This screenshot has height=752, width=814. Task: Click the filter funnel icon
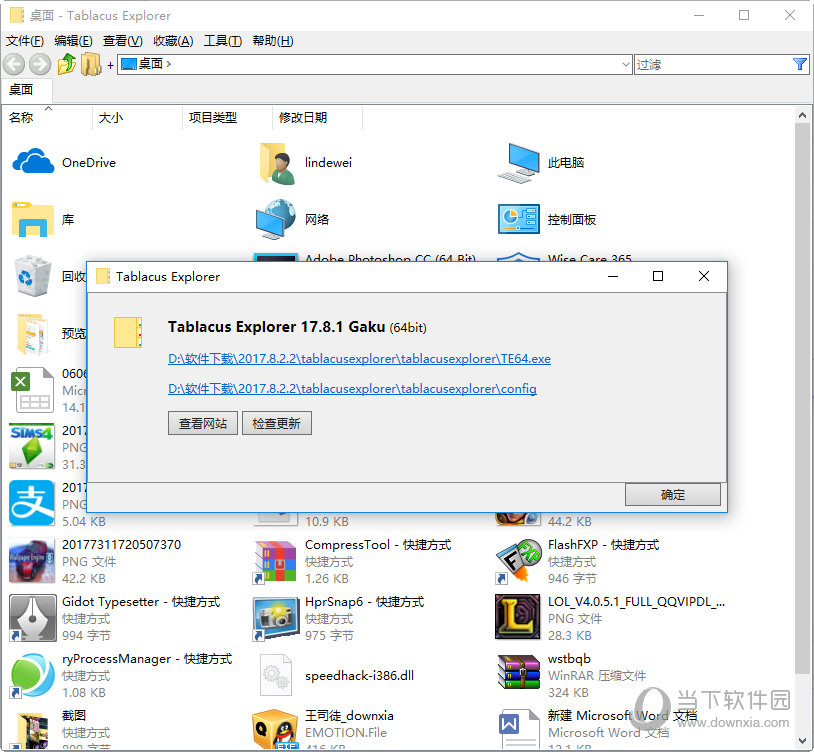[799, 64]
